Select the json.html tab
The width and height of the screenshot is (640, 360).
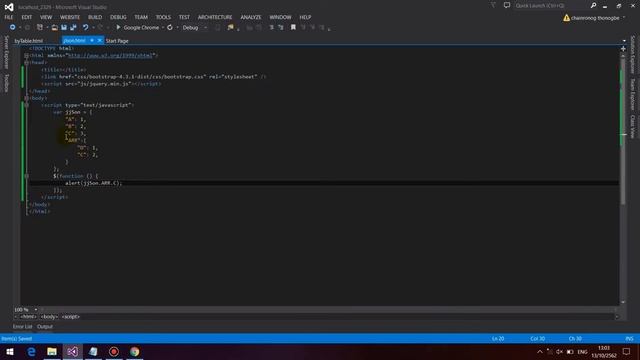coord(74,40)
